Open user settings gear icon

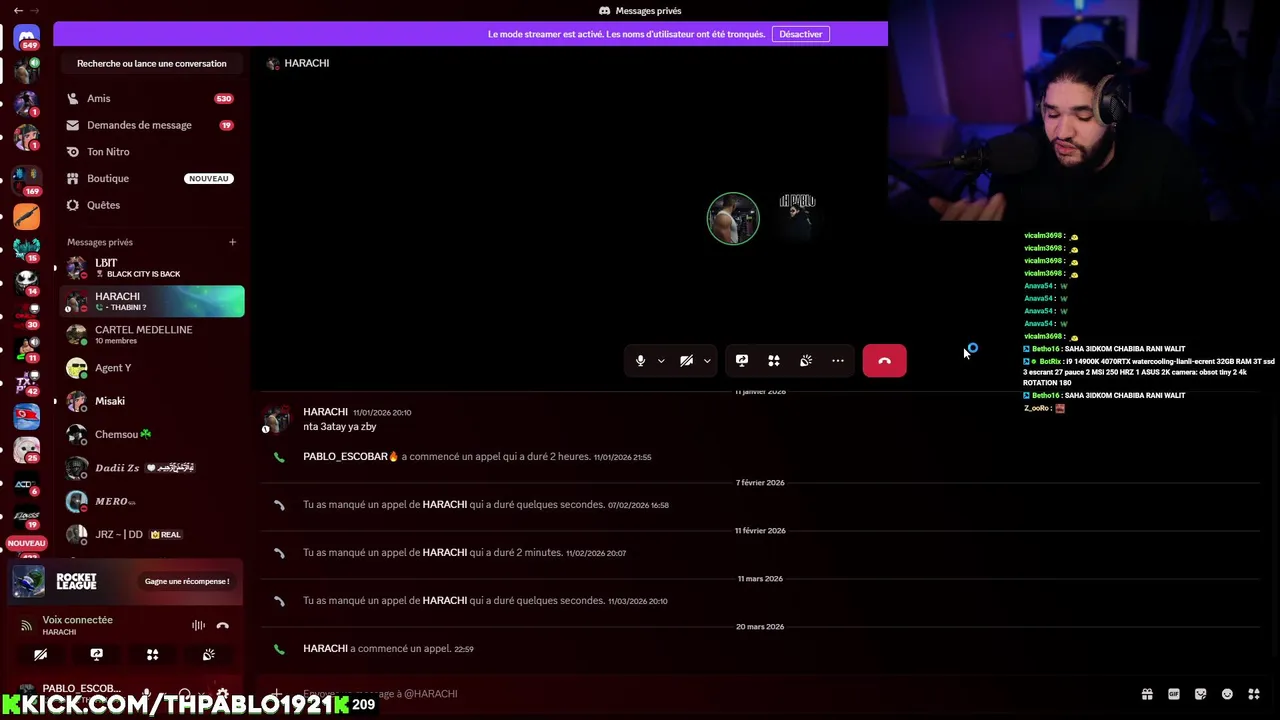[x=222, y=693]
